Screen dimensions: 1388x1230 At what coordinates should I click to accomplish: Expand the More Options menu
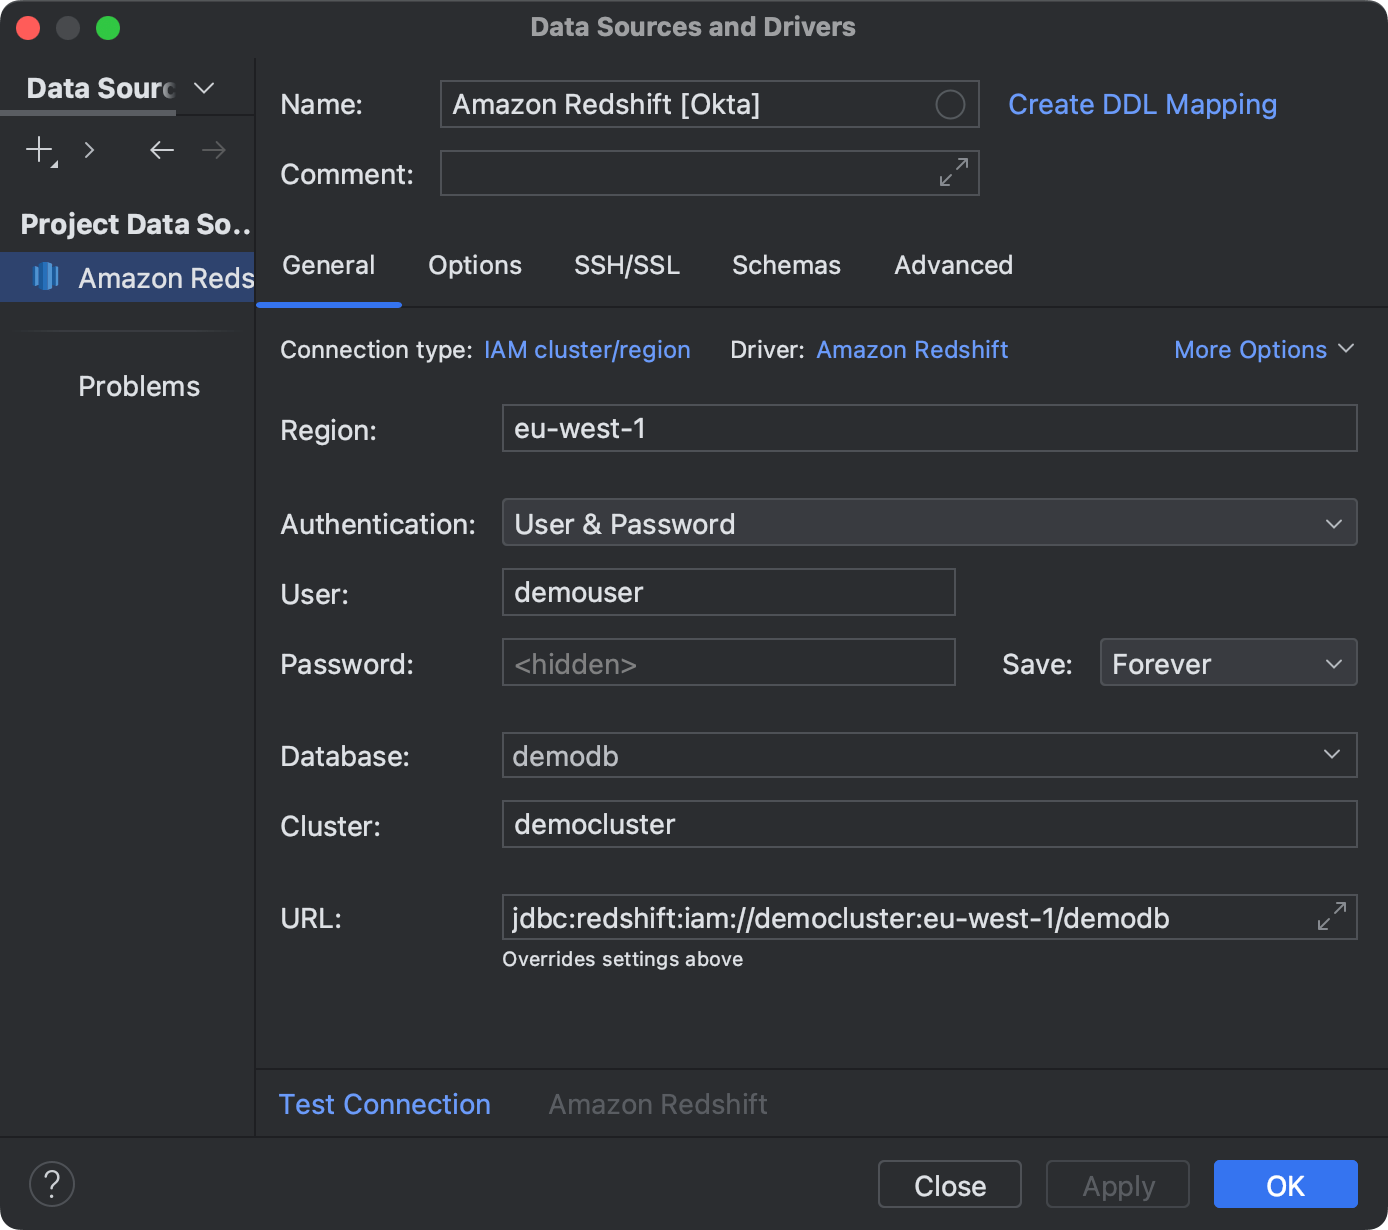click(x=1263, y=349)
